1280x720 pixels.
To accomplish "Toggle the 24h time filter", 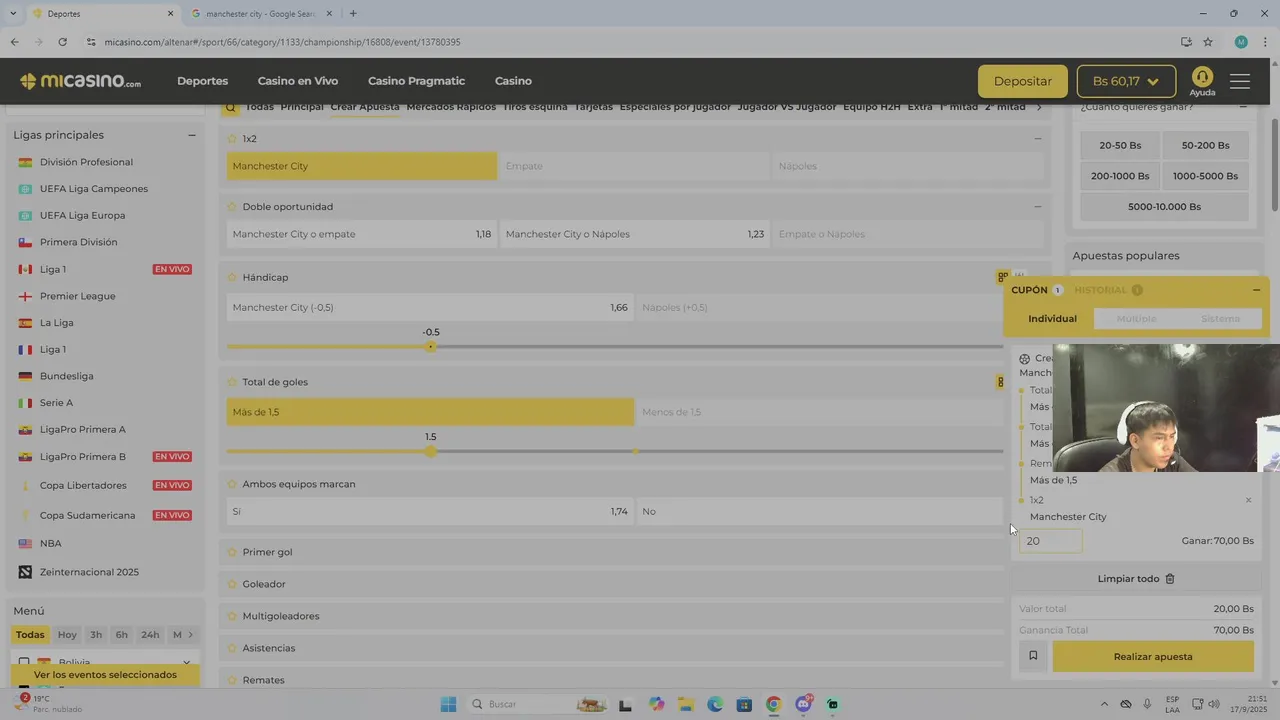I will tap(150, 635).
